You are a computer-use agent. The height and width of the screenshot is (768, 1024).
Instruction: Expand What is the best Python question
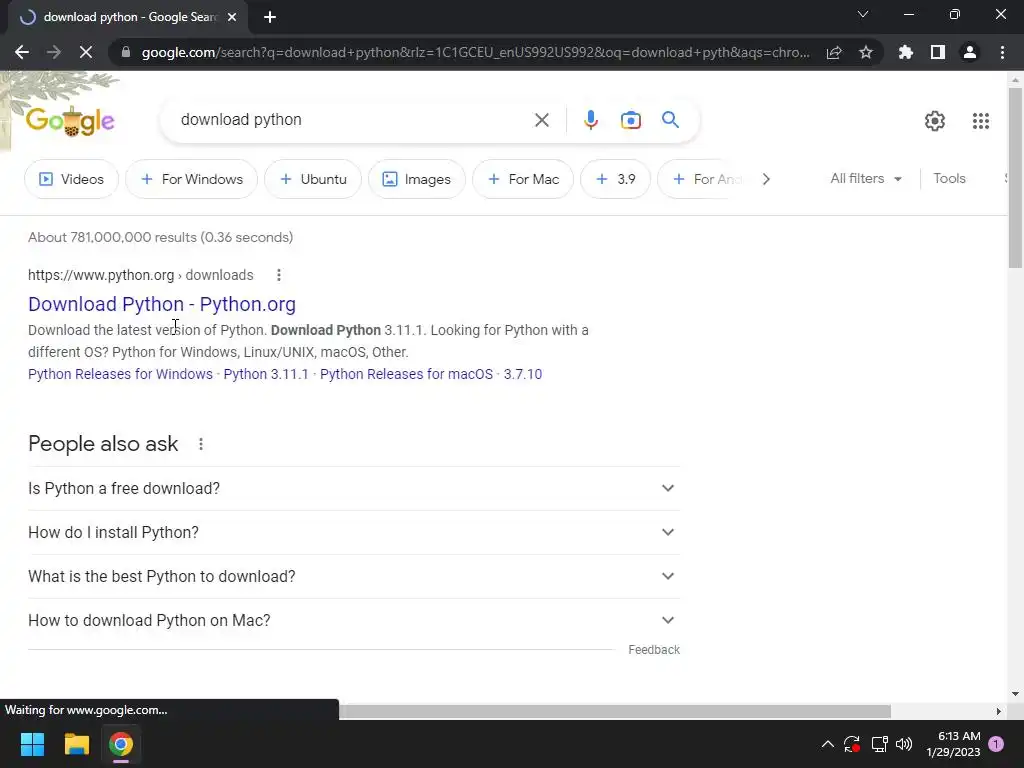[354, 576]
